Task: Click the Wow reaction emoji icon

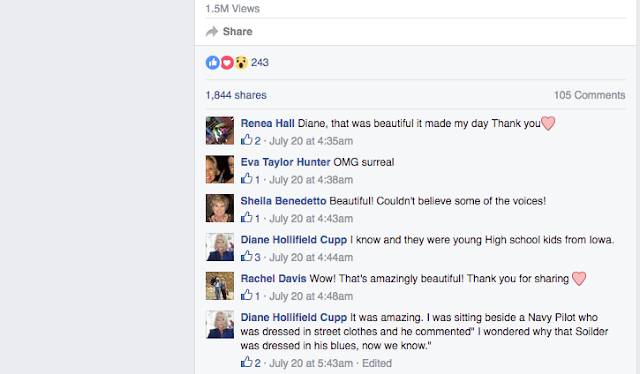Action: click(x=241, y=62)
